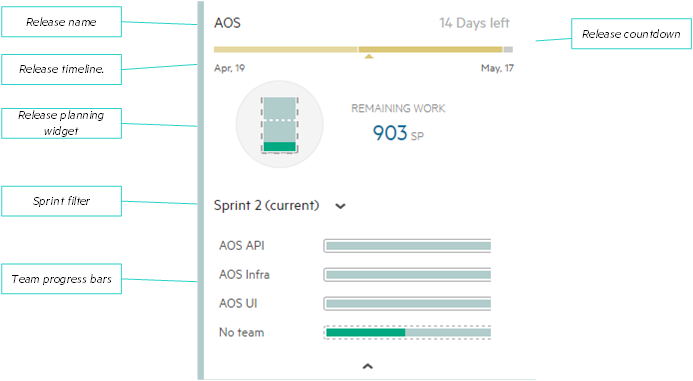The width and height of the screenshot is (693, 381).
Task: Collapse the panel with the bottom chevron
Action: point(368,366)
